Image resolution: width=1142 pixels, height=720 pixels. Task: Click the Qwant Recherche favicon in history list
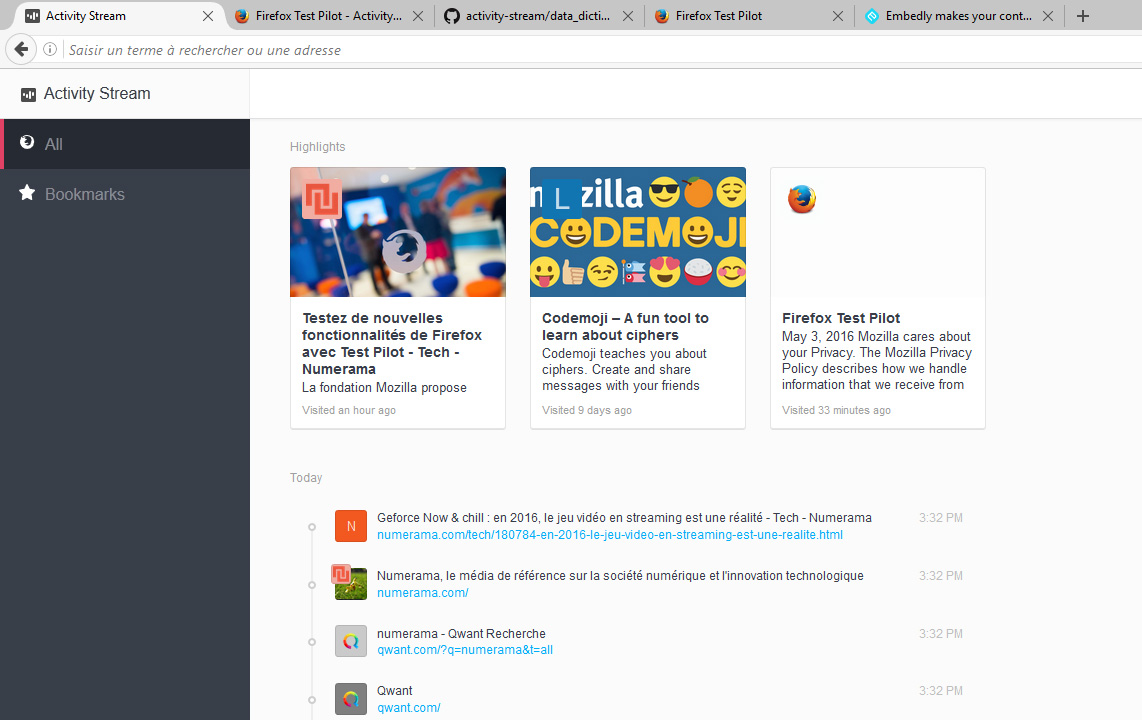coord(351,641)
